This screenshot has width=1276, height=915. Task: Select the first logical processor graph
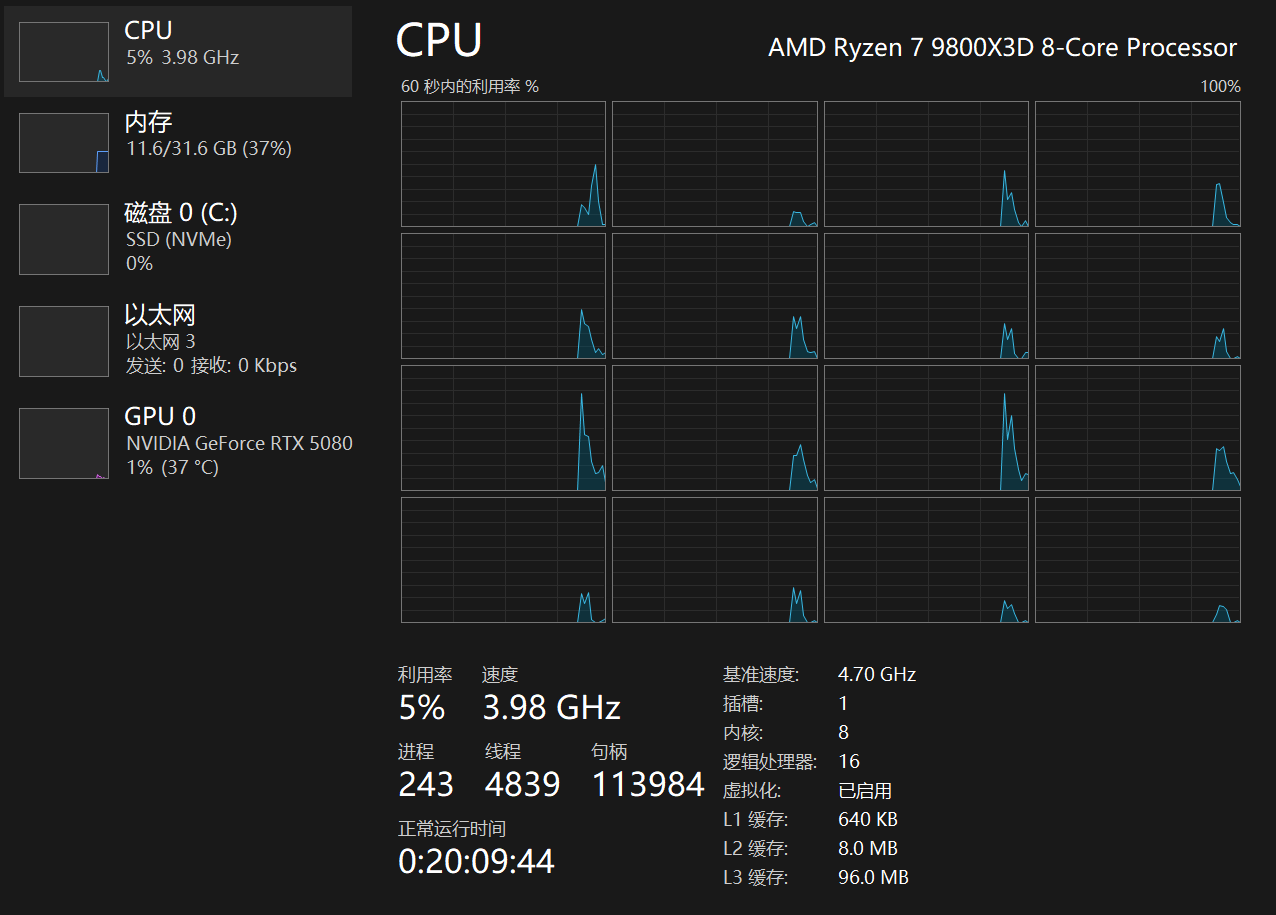[503, 164]
